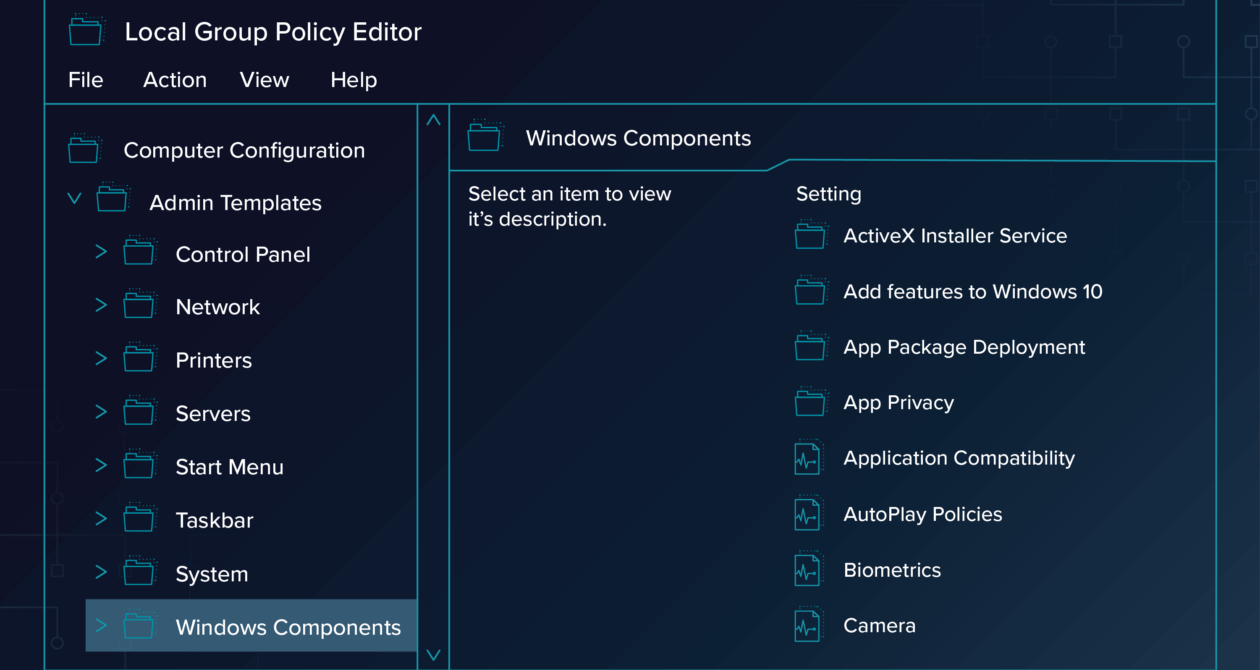The height and width of the screenshot is (670, 1260).
Task: Collapse the Admin Templates tree node
Action: 74,199
